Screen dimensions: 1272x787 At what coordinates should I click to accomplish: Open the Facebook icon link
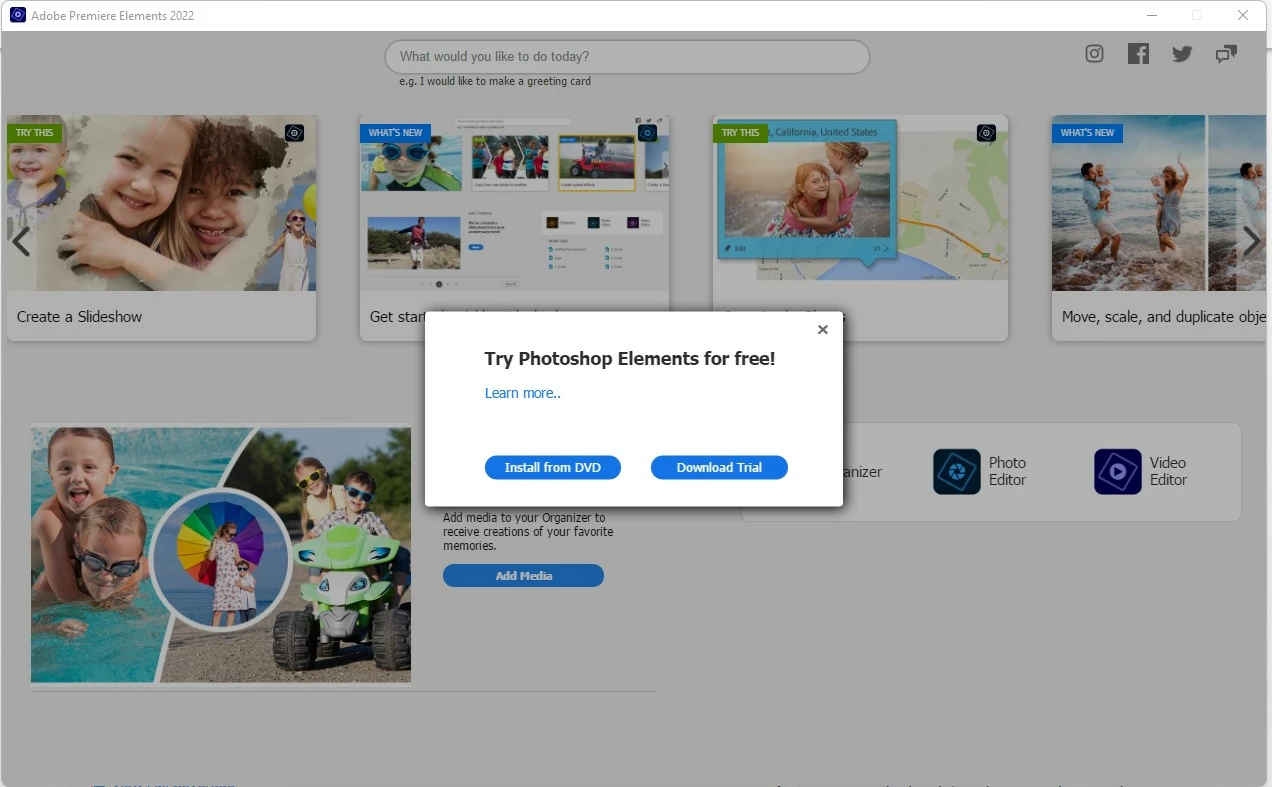click(1138, 54)
